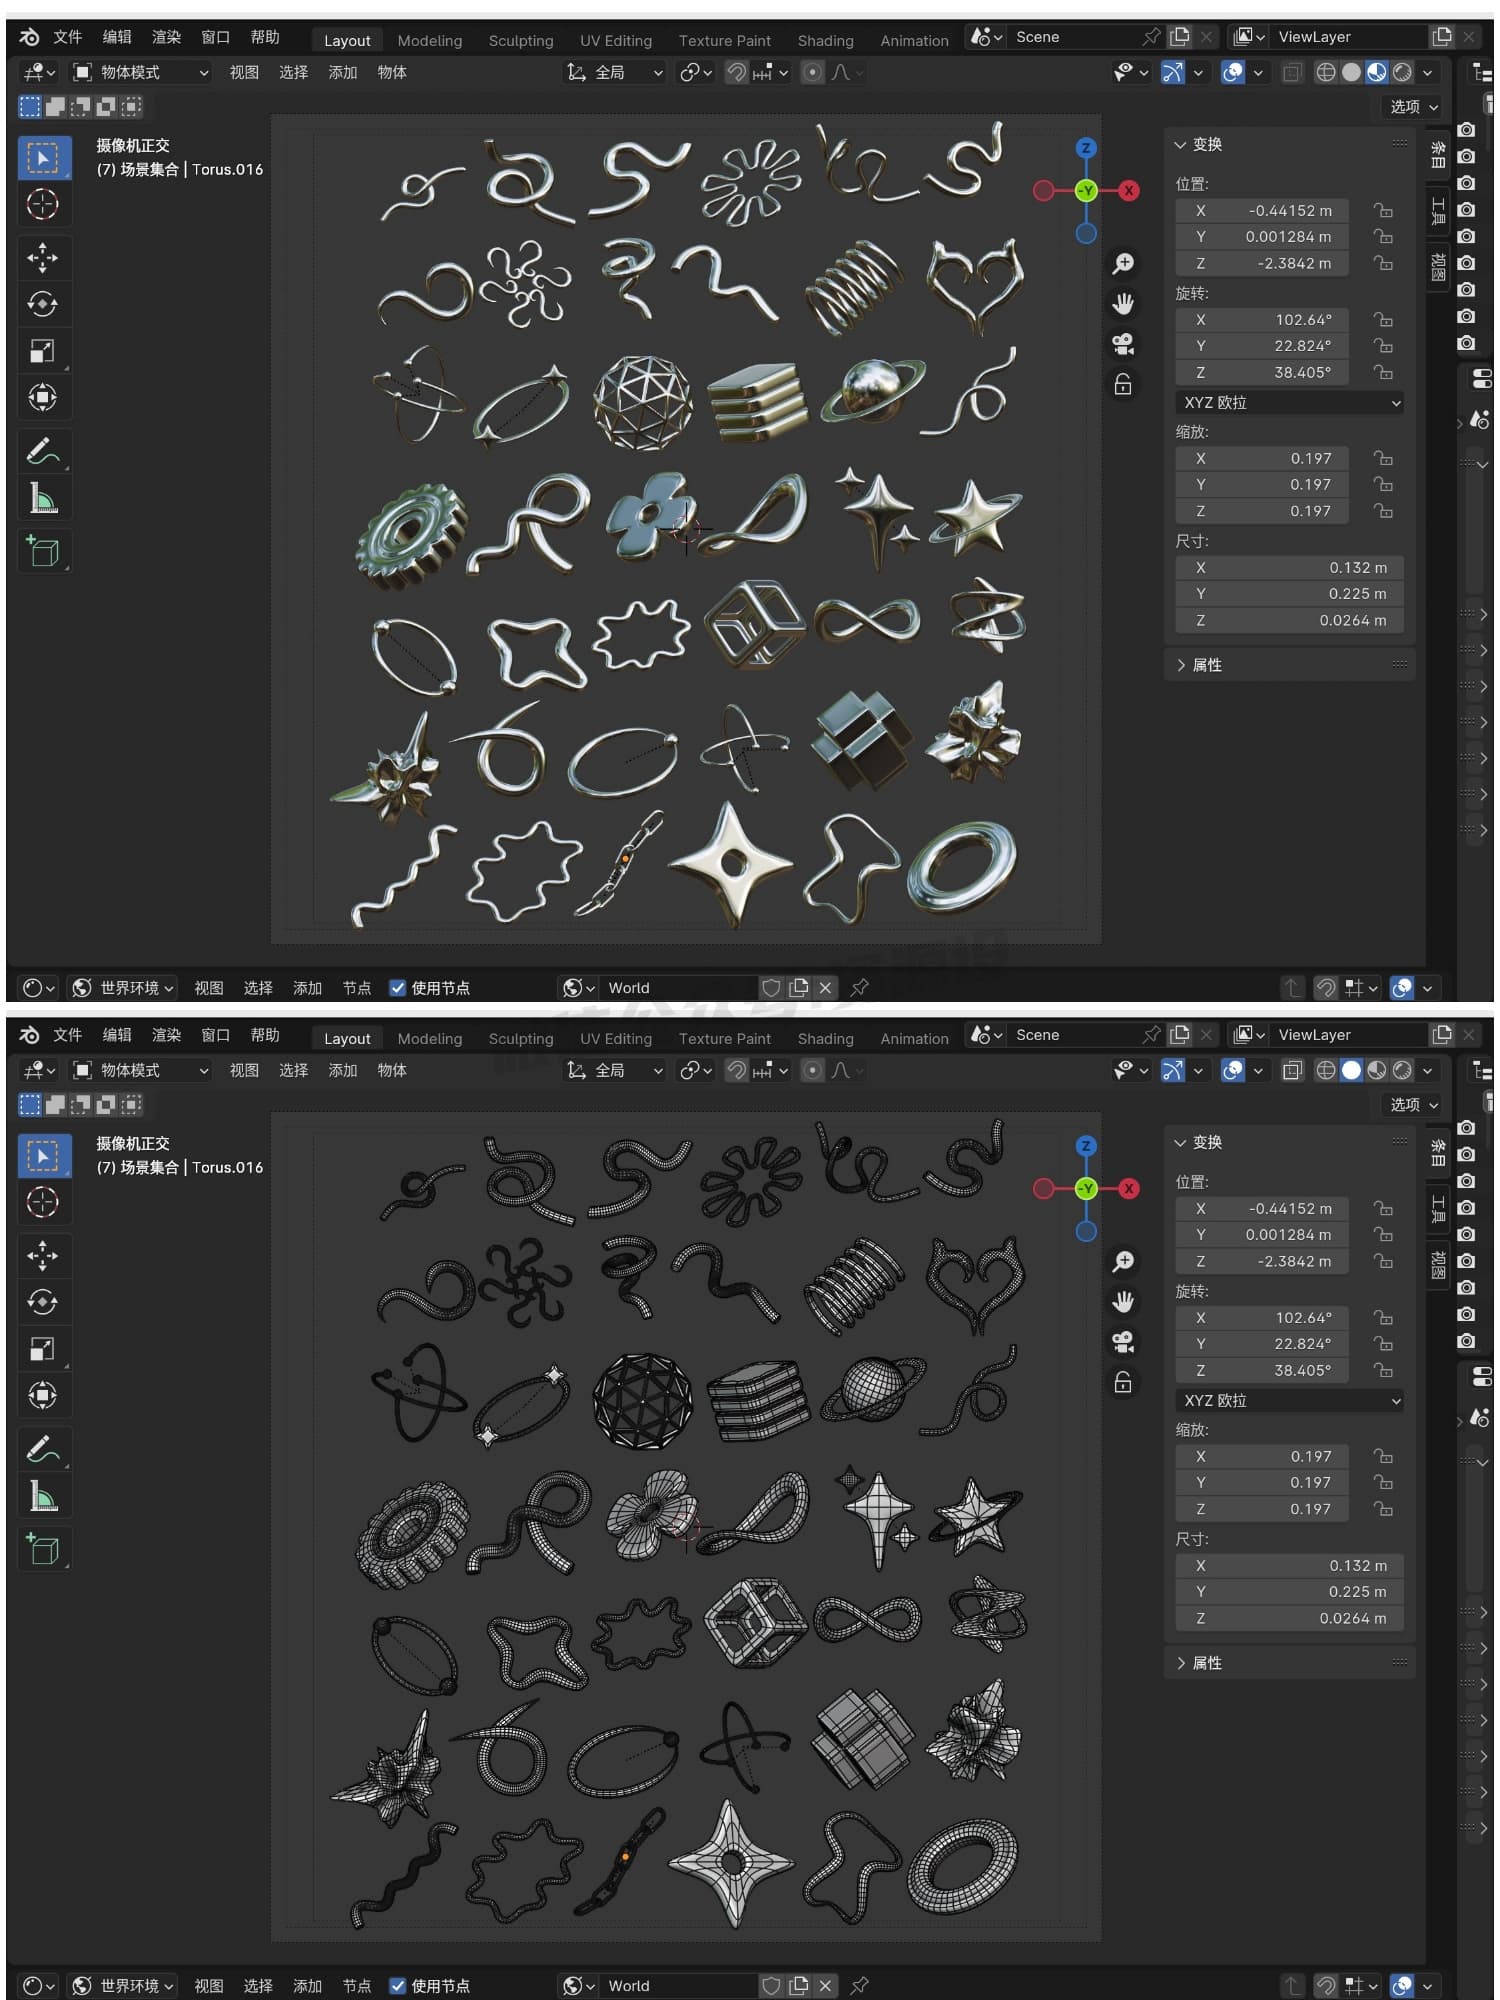This screenshot has width=1500, height=2000.
Task: Select the Move tool in lower Blender window
Action: pos(43,1255)
